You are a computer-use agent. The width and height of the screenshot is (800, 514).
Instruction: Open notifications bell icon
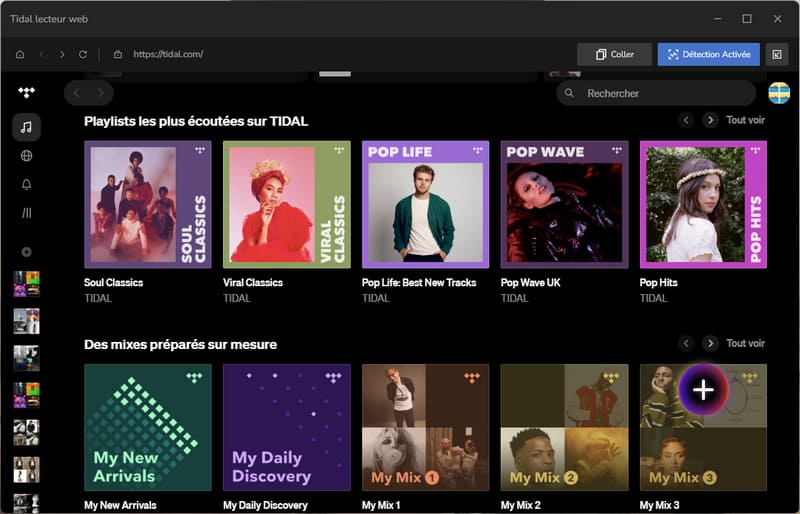click(x=27, y=184)
